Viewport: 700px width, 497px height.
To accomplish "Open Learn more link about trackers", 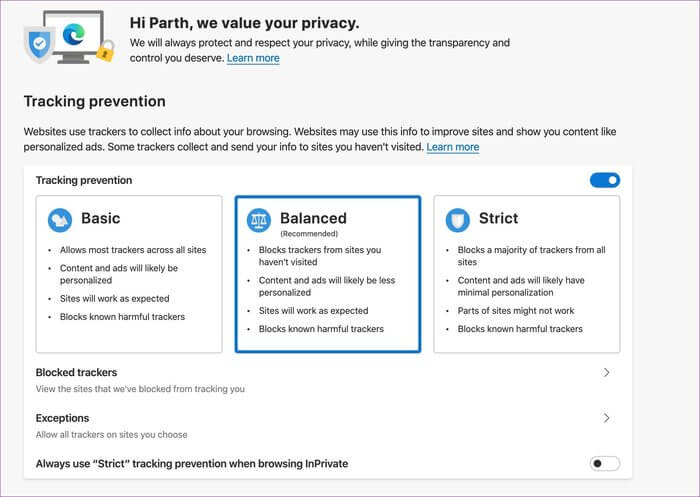I will pyautogui.click(x=453, y=147).
